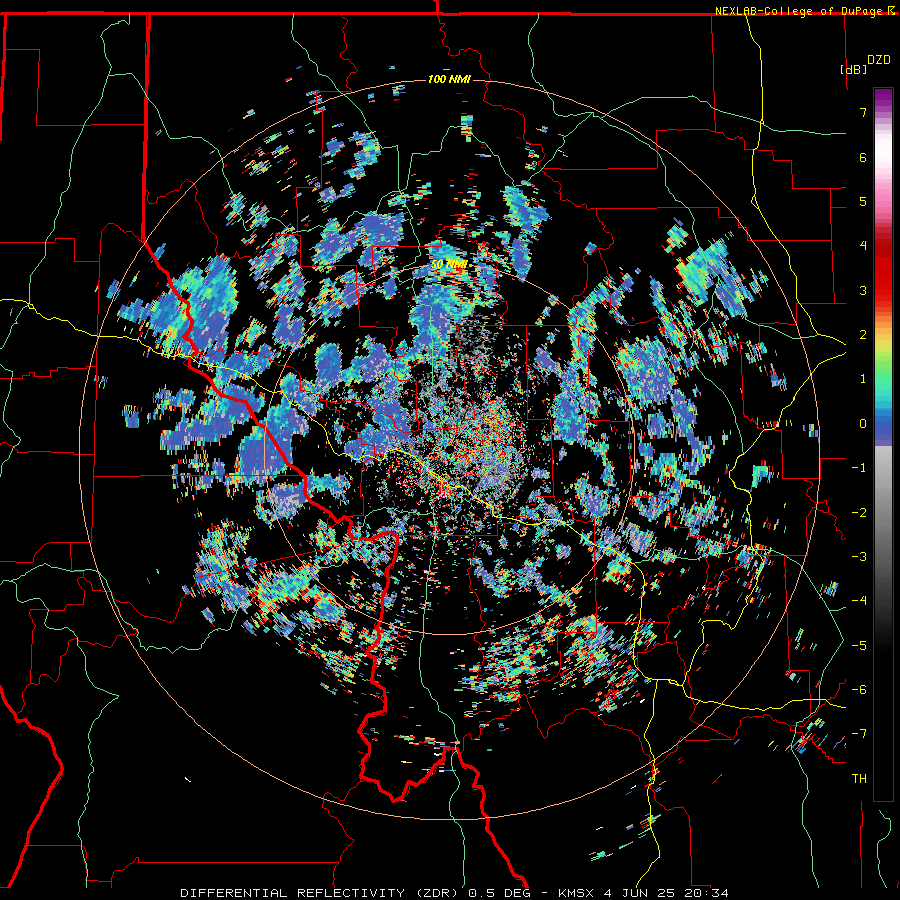
Task: Click legend value 6
Action: click(863, 157)
